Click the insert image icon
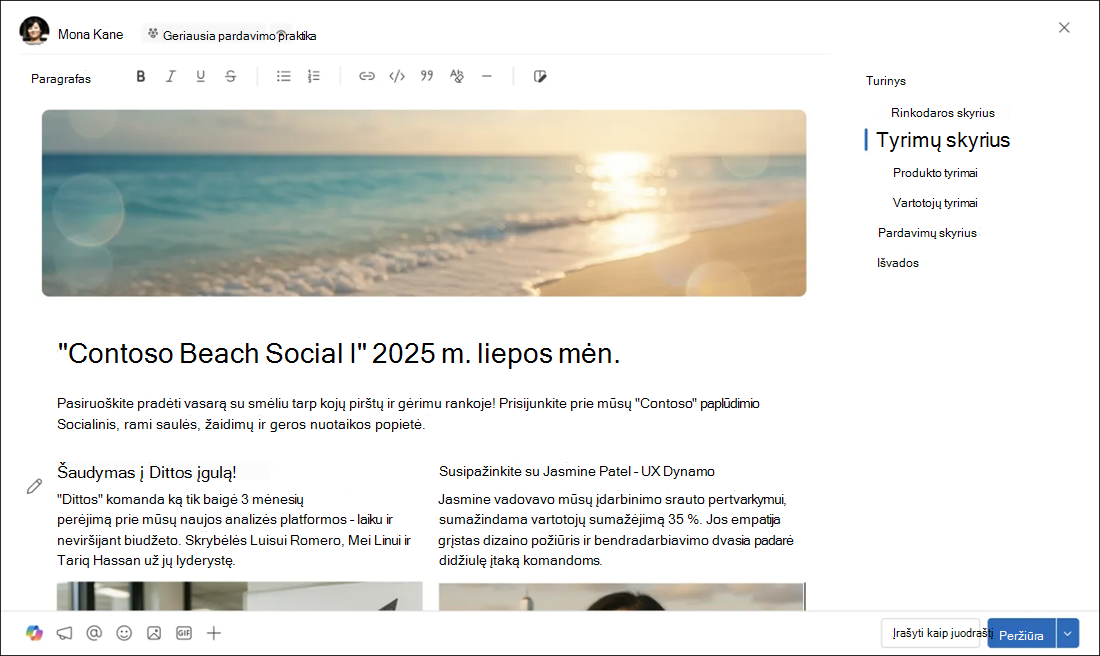This screenshot has width=1100, height=656. pyautogui.click(x=154, y=633)
